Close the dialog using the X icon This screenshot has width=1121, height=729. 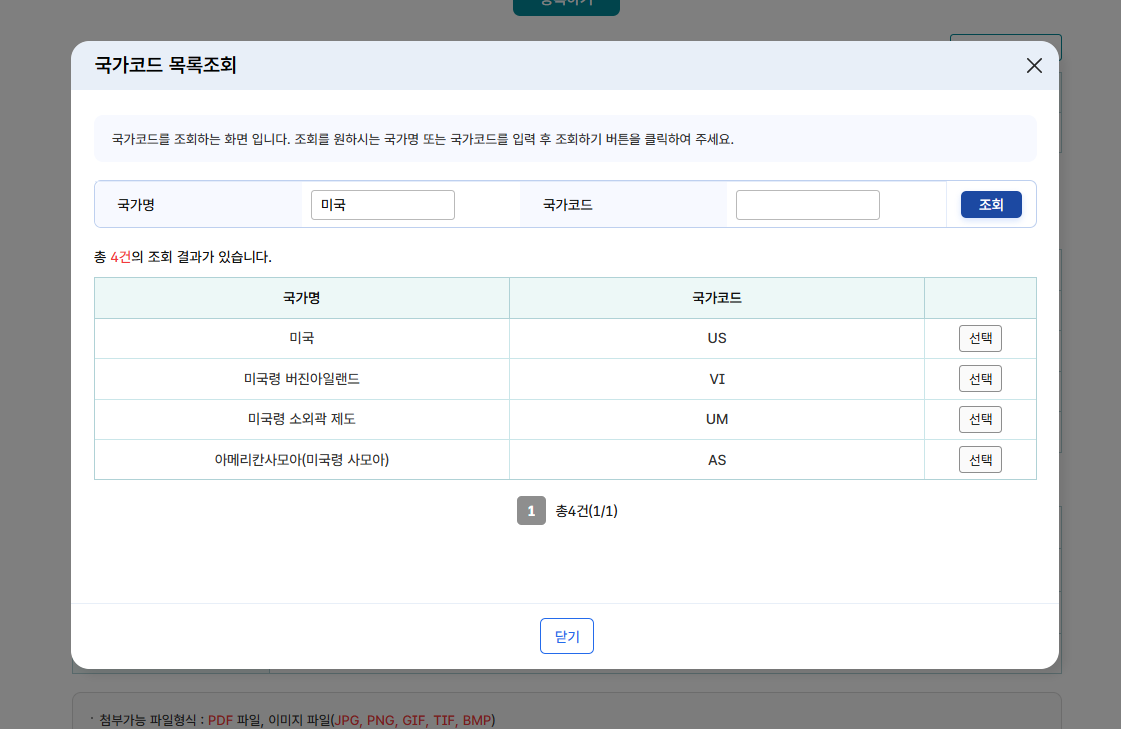point(1034,65)
